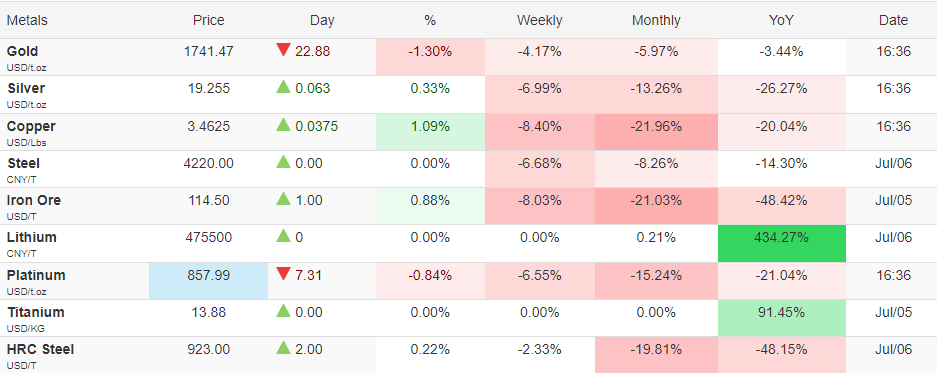This screenshot has height=373, width=937.
Task: Click the green up arrow in Lithium row
Action: (283, 236)
